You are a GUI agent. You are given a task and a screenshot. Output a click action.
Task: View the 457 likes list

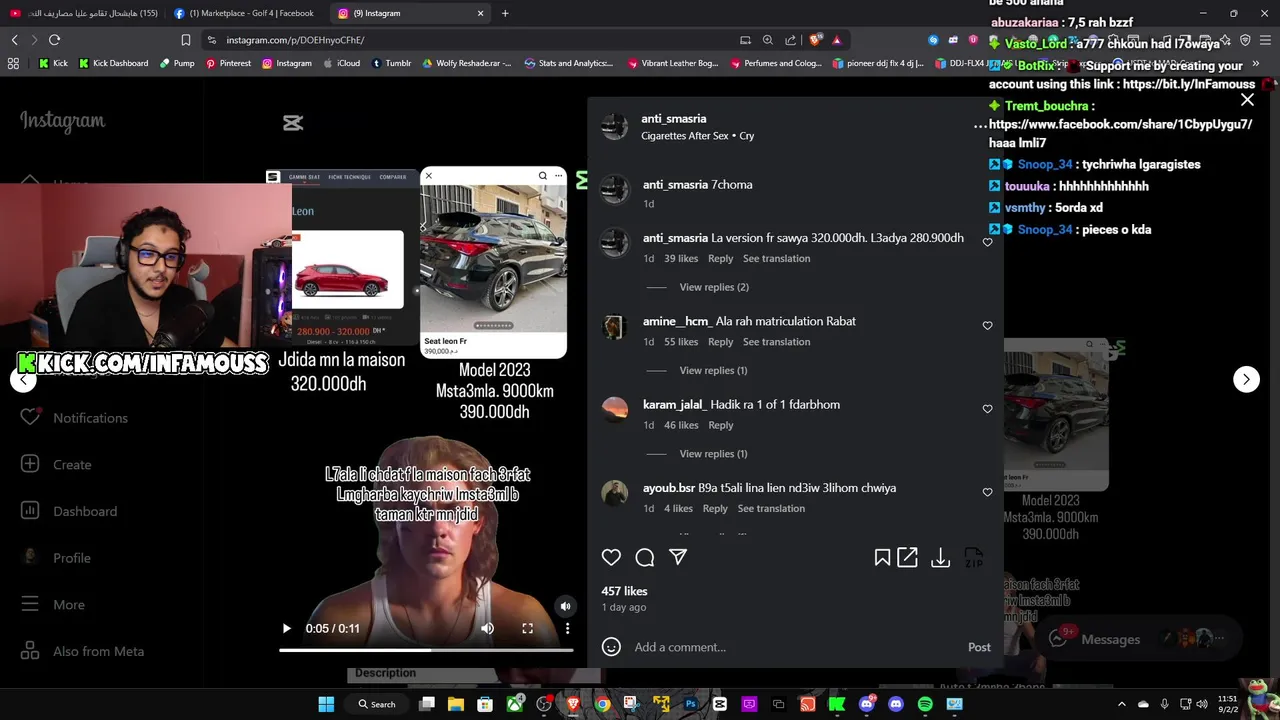[624, 591]
